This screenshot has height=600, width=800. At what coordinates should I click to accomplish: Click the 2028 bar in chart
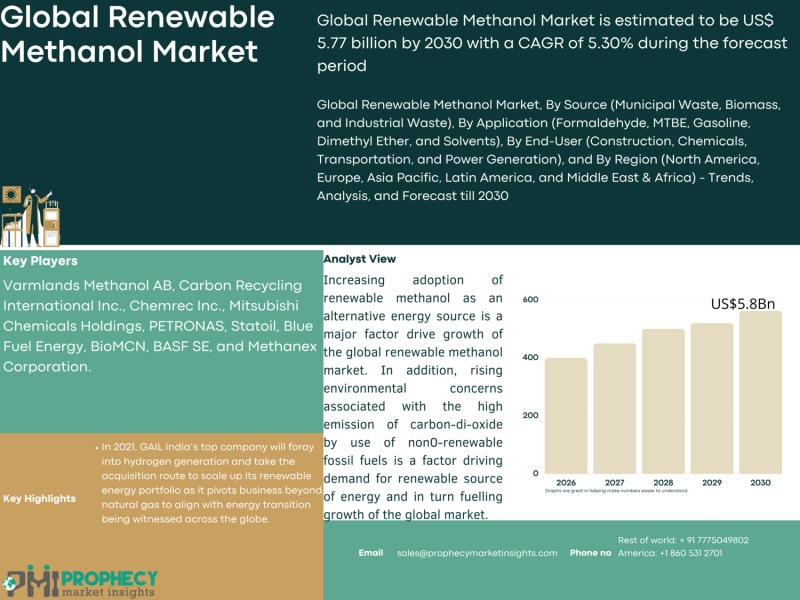point(663,402)
